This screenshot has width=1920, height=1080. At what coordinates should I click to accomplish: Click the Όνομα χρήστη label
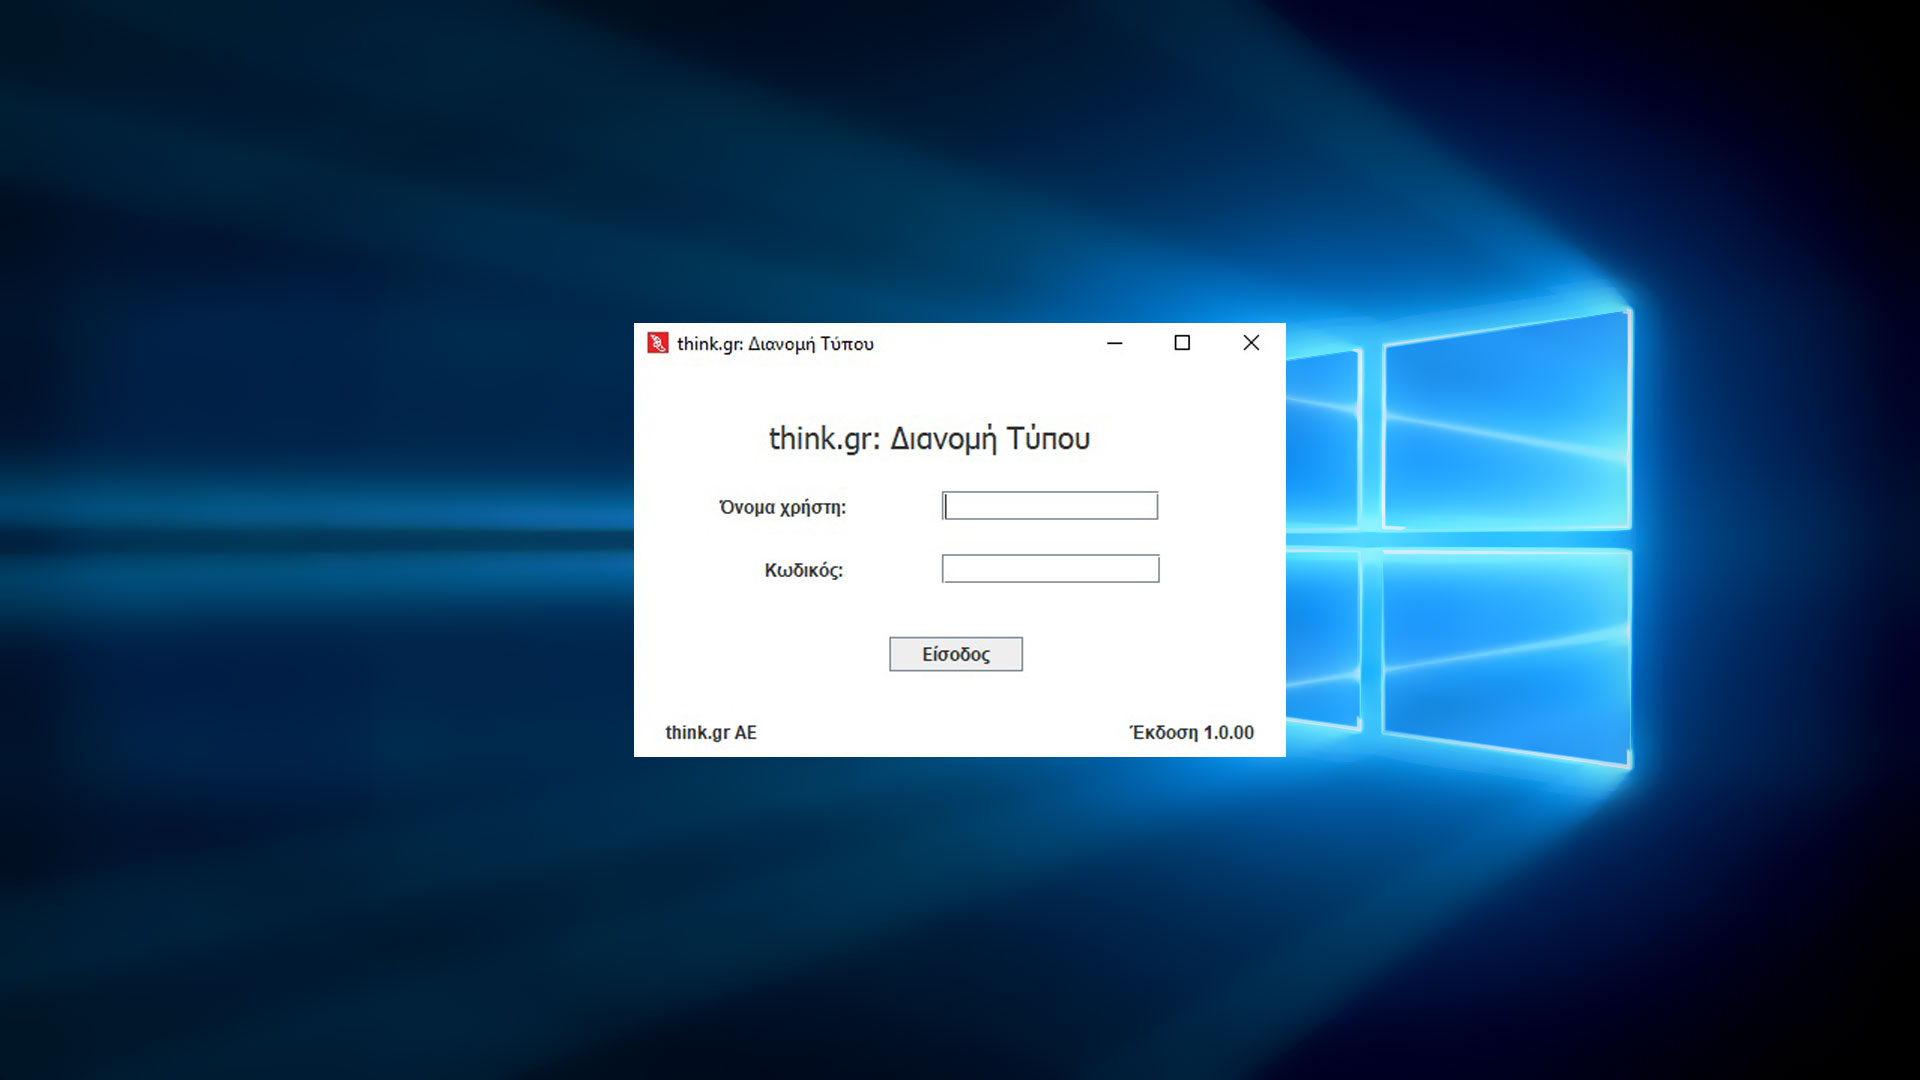[x=782, y=507]
